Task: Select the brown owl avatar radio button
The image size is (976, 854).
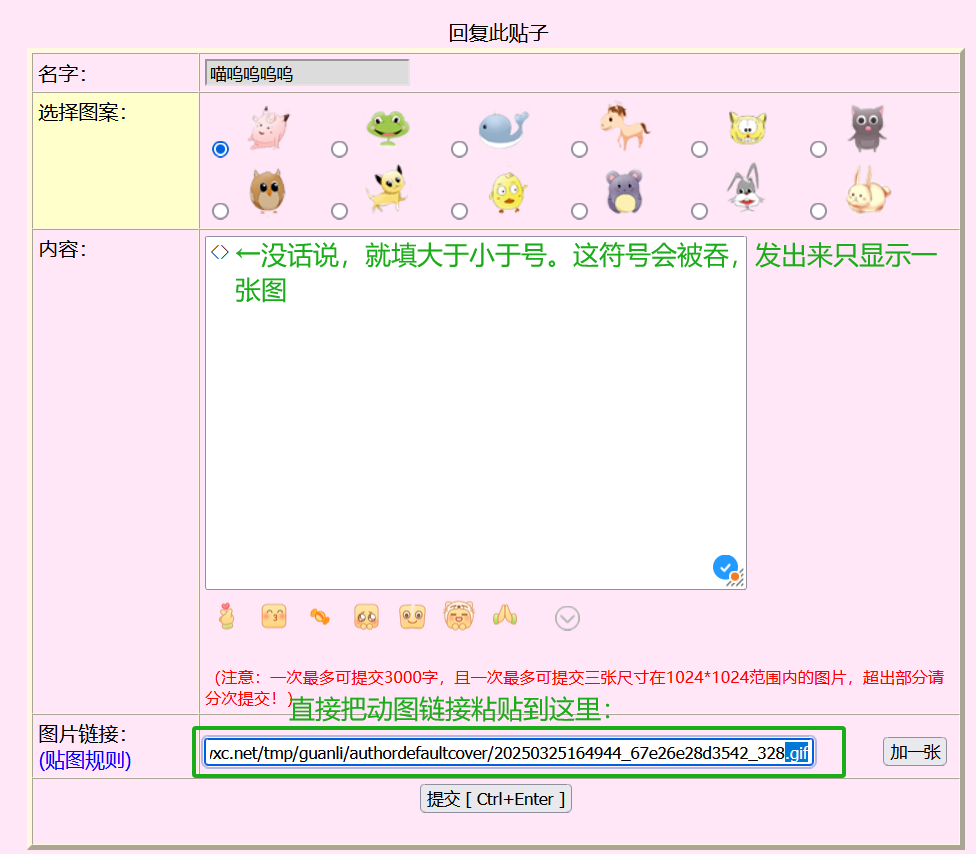Action: [220, 212]
